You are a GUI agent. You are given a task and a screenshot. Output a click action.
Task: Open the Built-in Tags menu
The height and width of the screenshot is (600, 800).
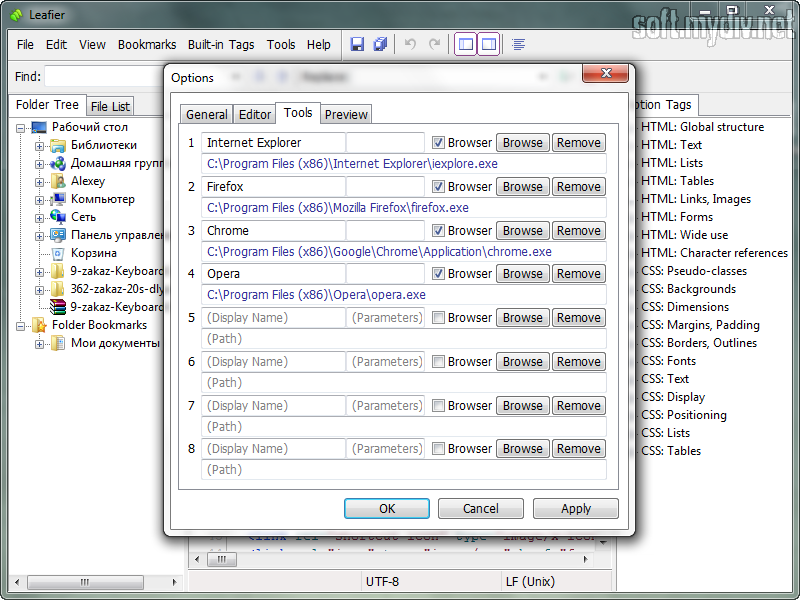point(221,45)
